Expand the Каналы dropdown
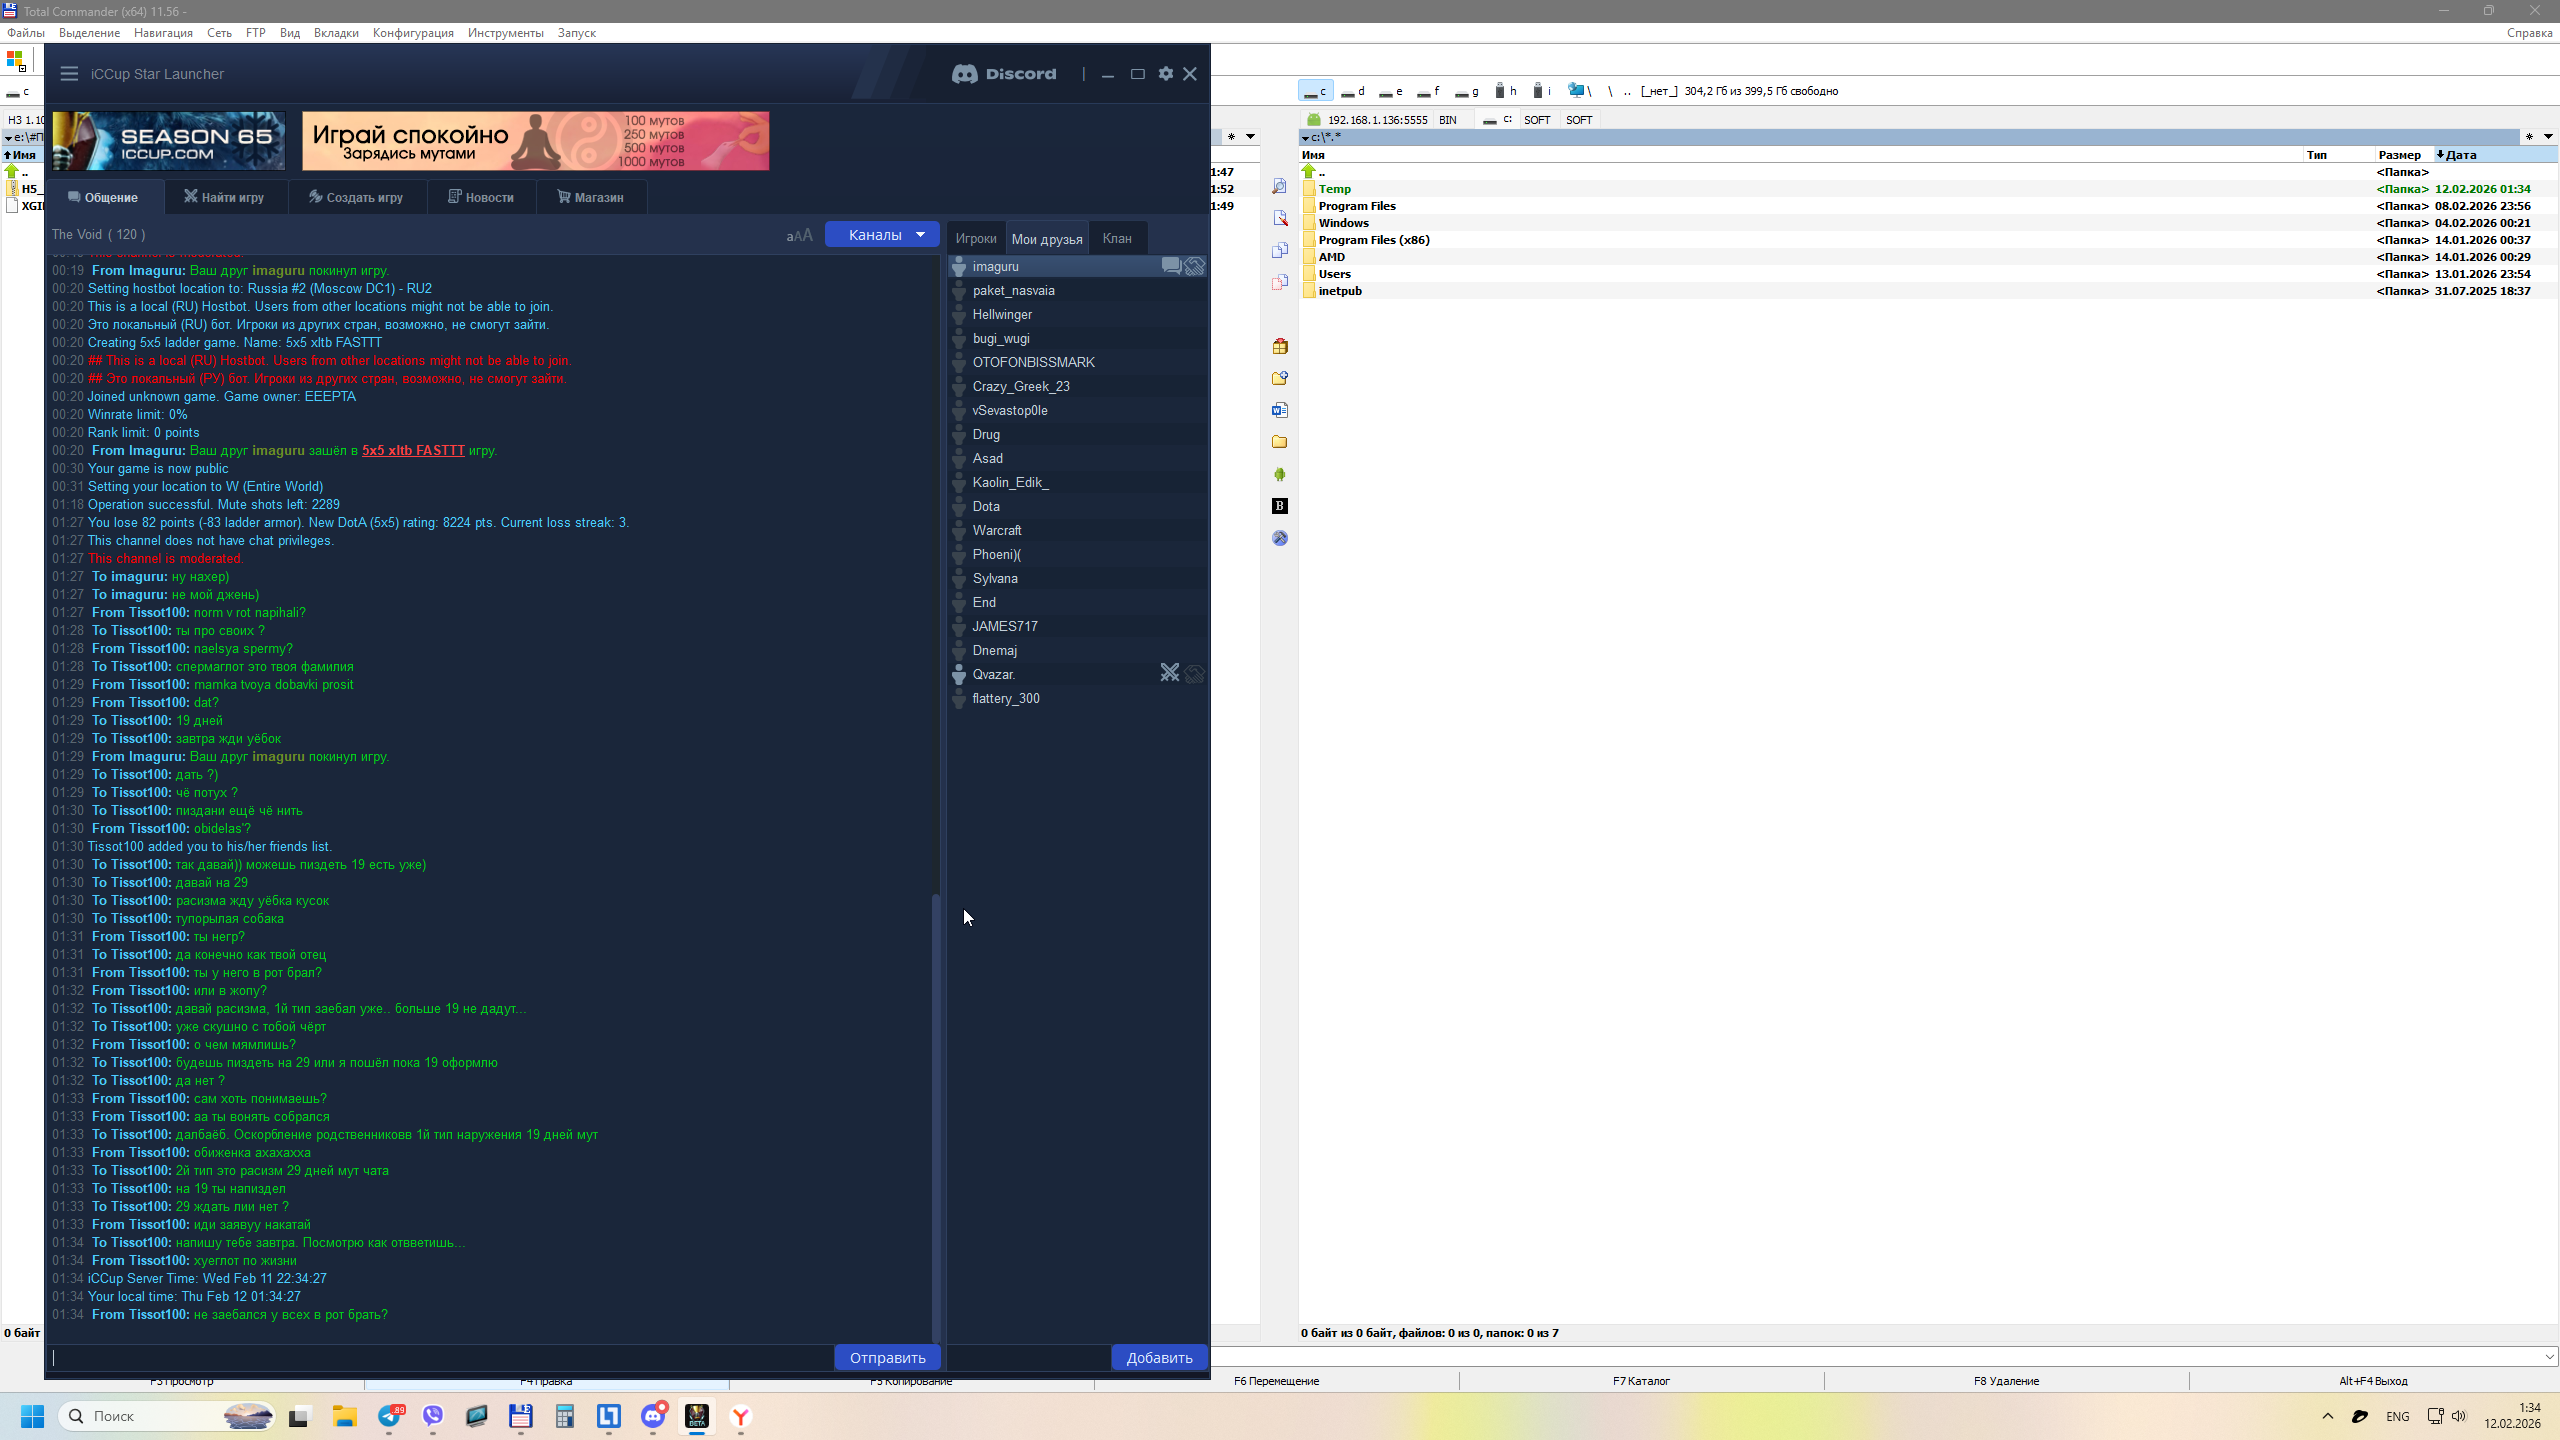 (882, 235)
